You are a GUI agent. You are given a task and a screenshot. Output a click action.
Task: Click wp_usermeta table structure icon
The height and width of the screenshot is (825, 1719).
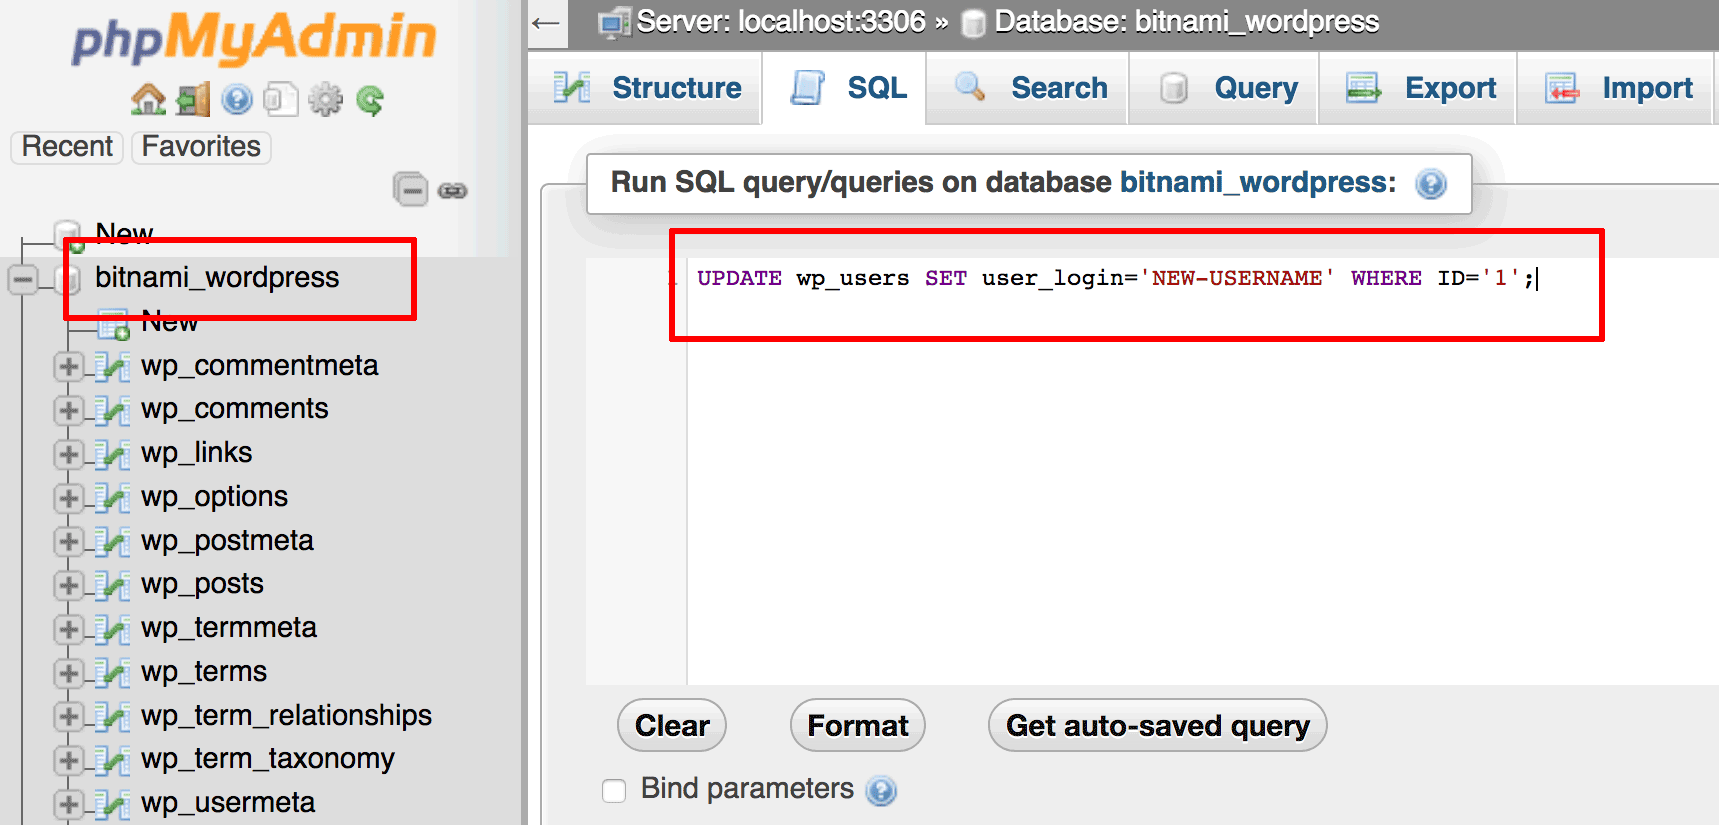112,804
